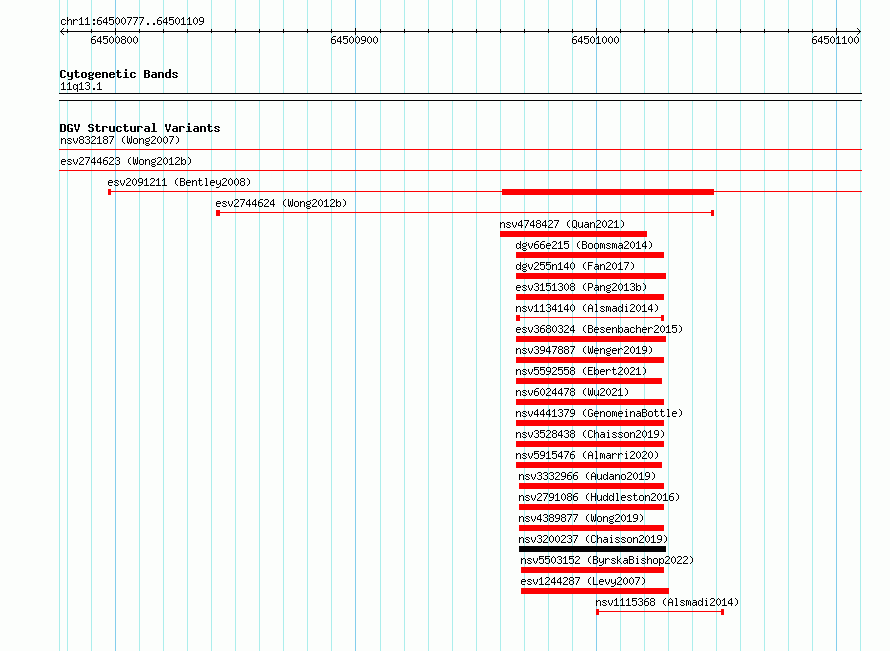This screenshot has width=890, height=651.
Task: Click the black nsv3200237 variant bar
Action: (x=592, y=549)
